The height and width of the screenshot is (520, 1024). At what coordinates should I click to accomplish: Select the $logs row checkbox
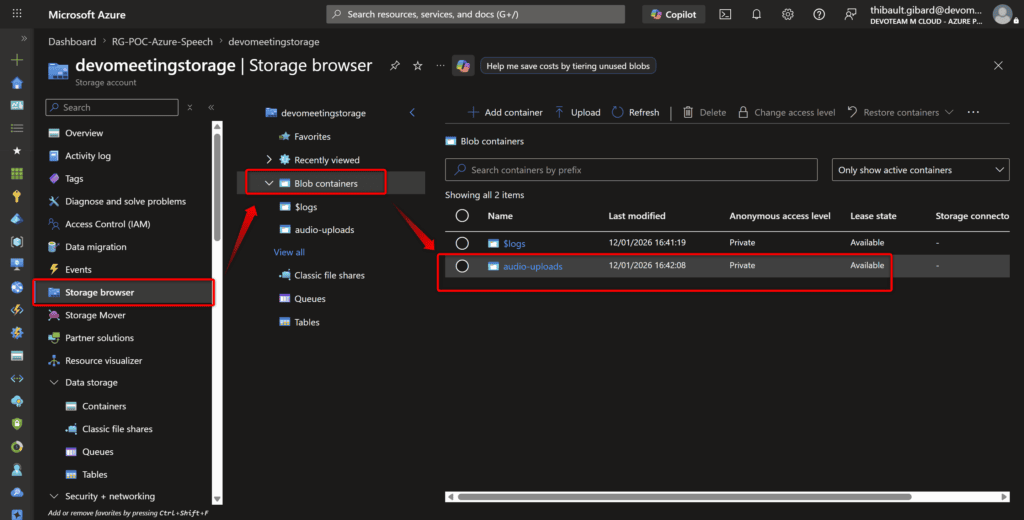click(x=462, y=243)
